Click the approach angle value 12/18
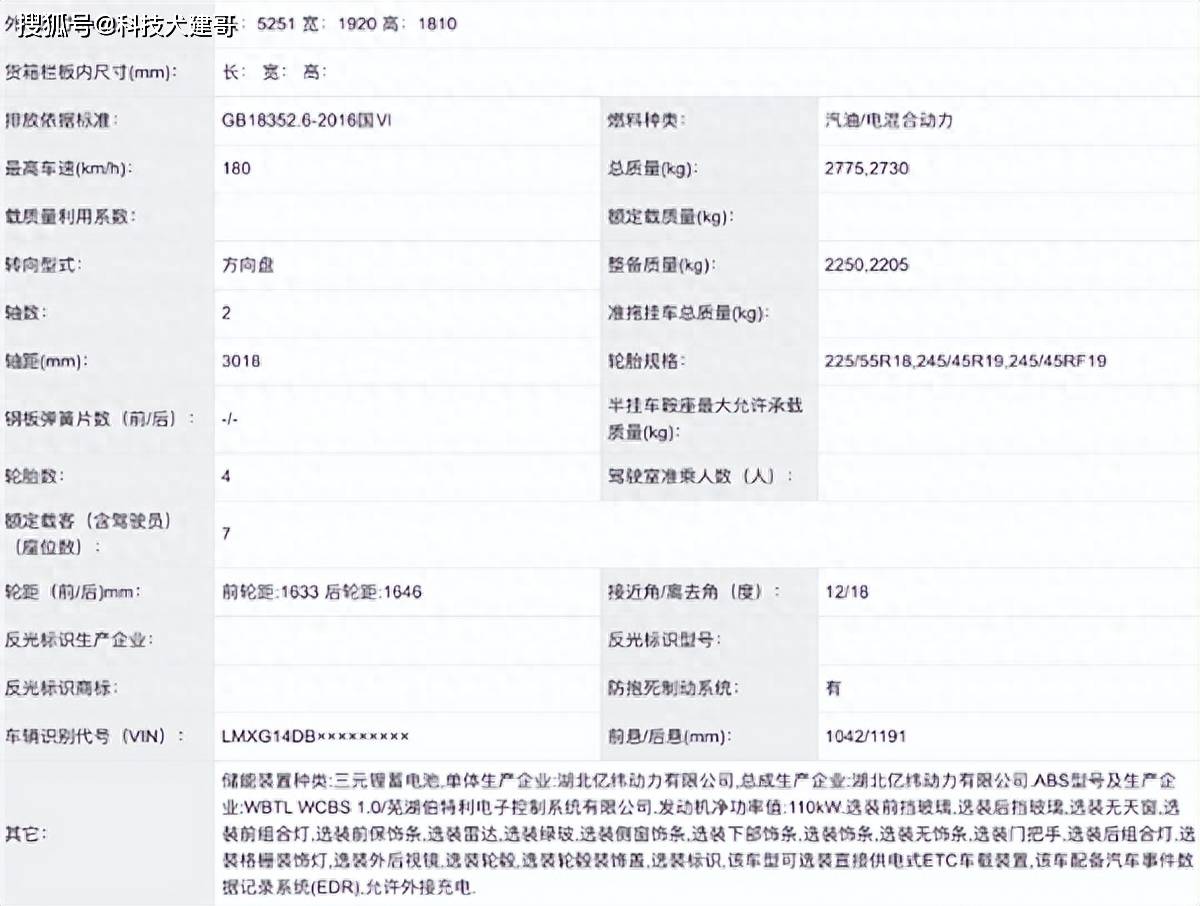Viewport: 1200px width, 906px height. click(x=846, y=592)
